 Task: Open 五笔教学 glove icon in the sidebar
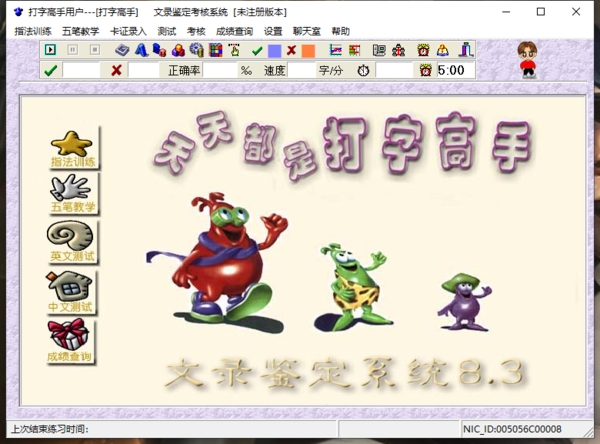tap(73, 196)
